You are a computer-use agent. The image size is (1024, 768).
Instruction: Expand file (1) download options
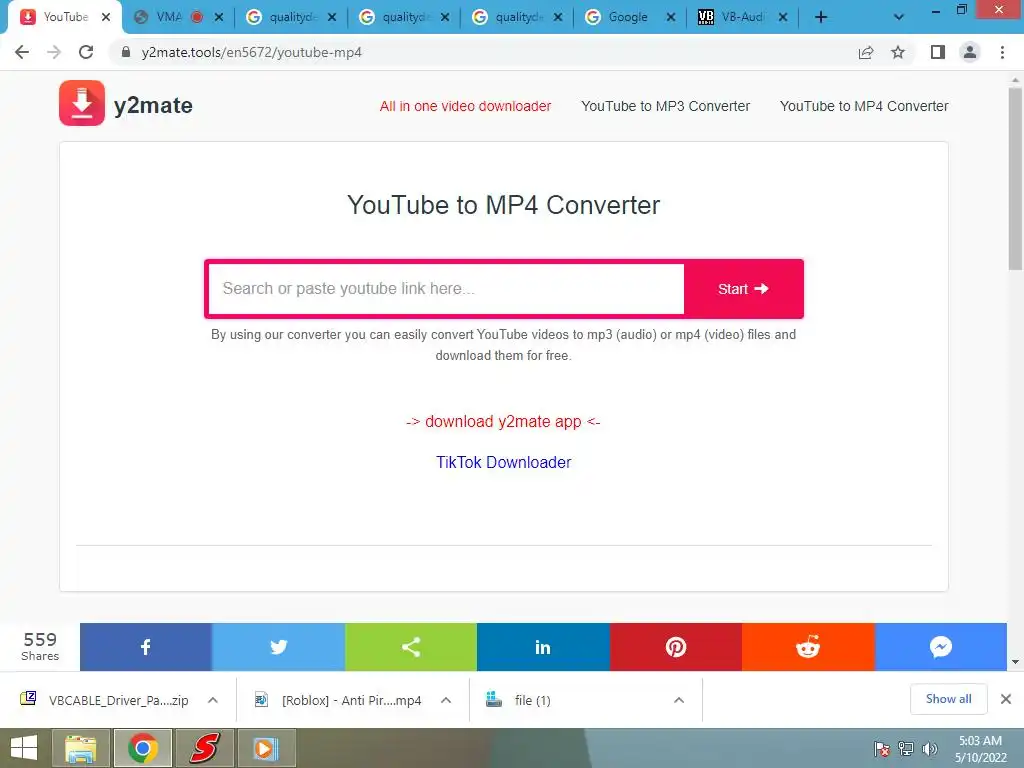pyautogui.click(x=679, y=700)
